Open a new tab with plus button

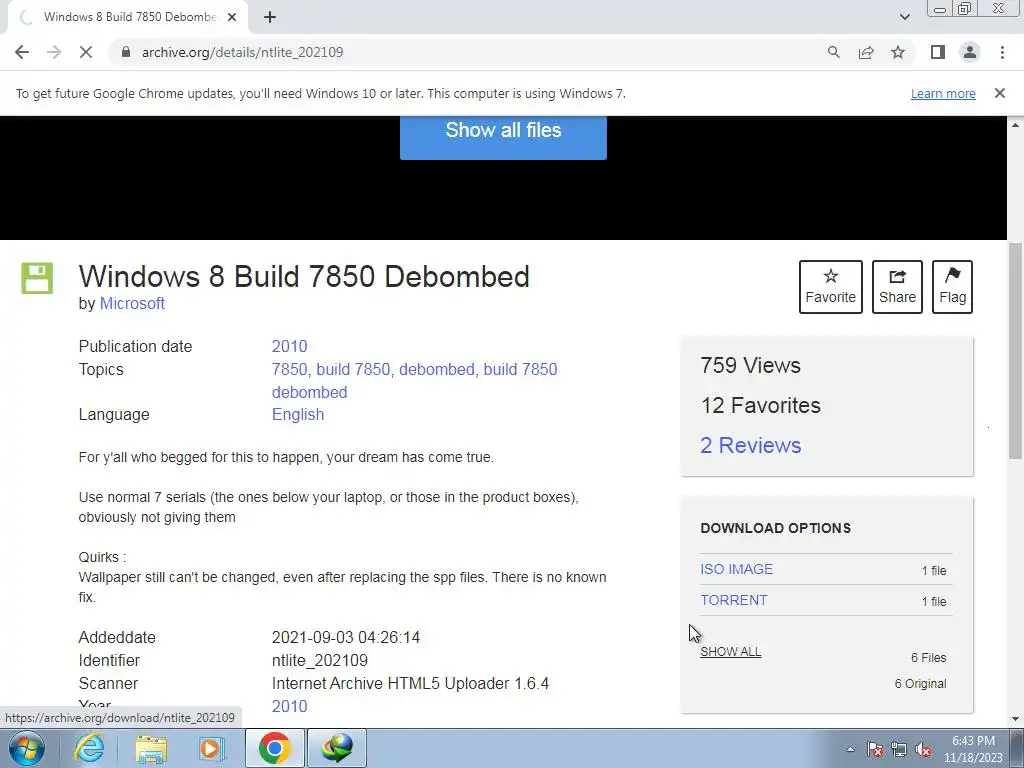coord(270,17)
